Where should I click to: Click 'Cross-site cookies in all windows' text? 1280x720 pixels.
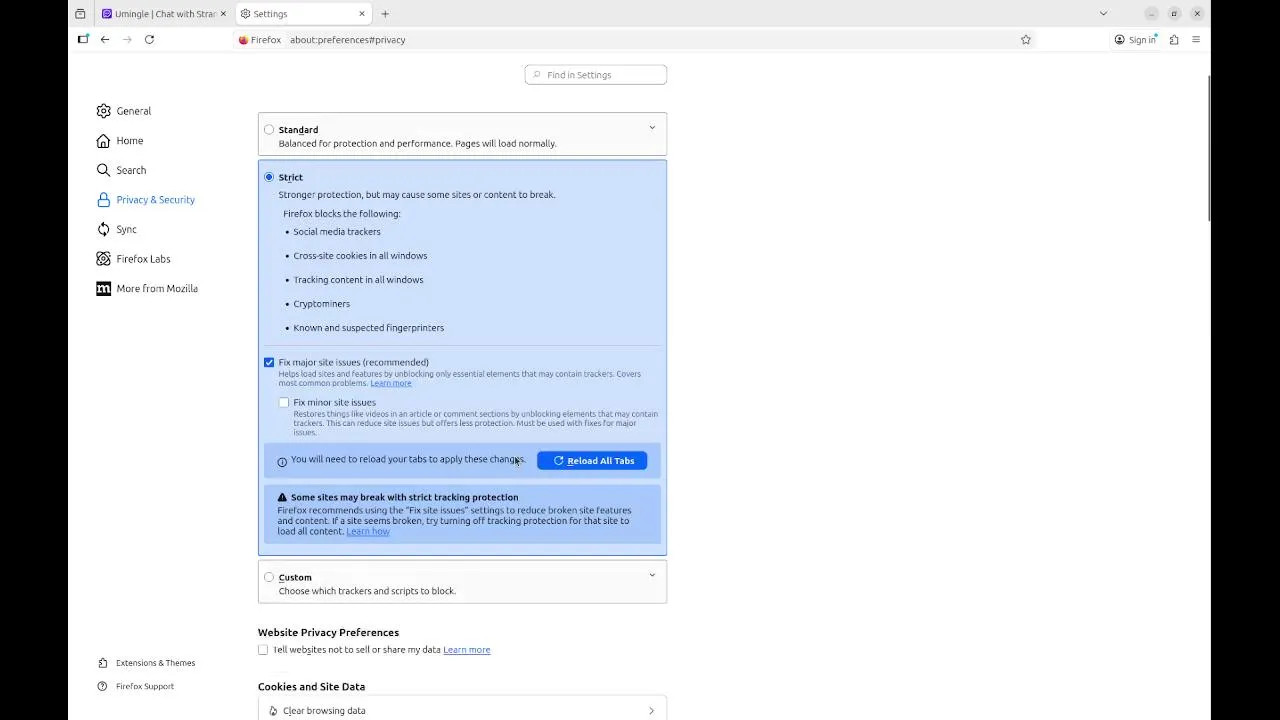point(360,256)
